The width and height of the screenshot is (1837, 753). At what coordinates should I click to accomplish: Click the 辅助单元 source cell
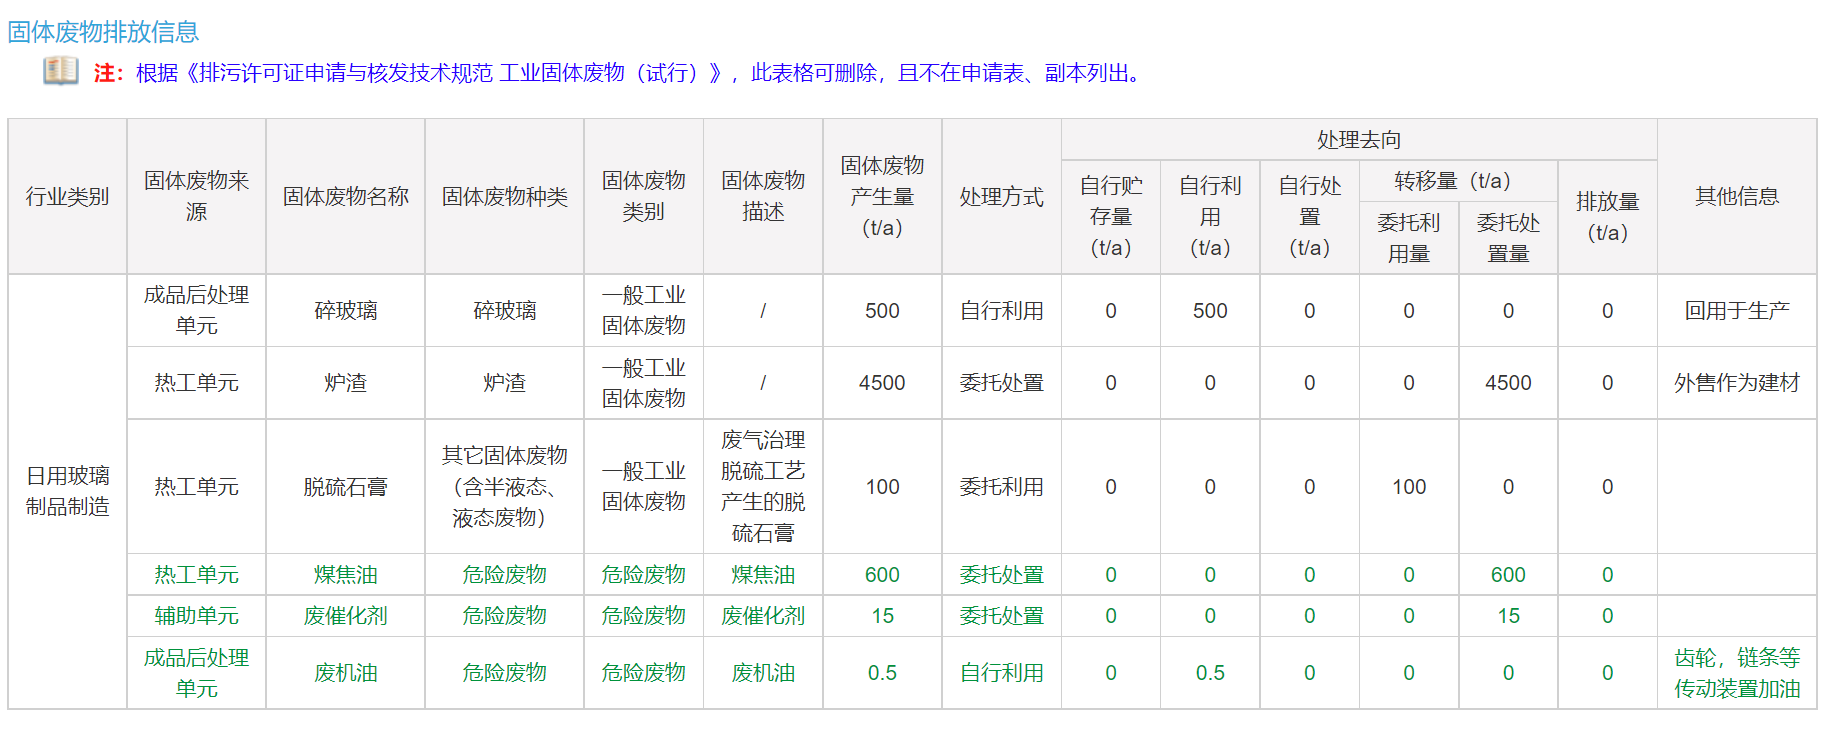196,616
